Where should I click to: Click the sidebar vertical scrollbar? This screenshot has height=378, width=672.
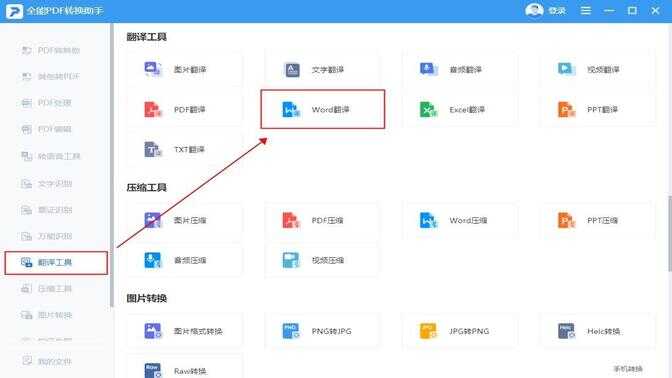click(112, 165)
